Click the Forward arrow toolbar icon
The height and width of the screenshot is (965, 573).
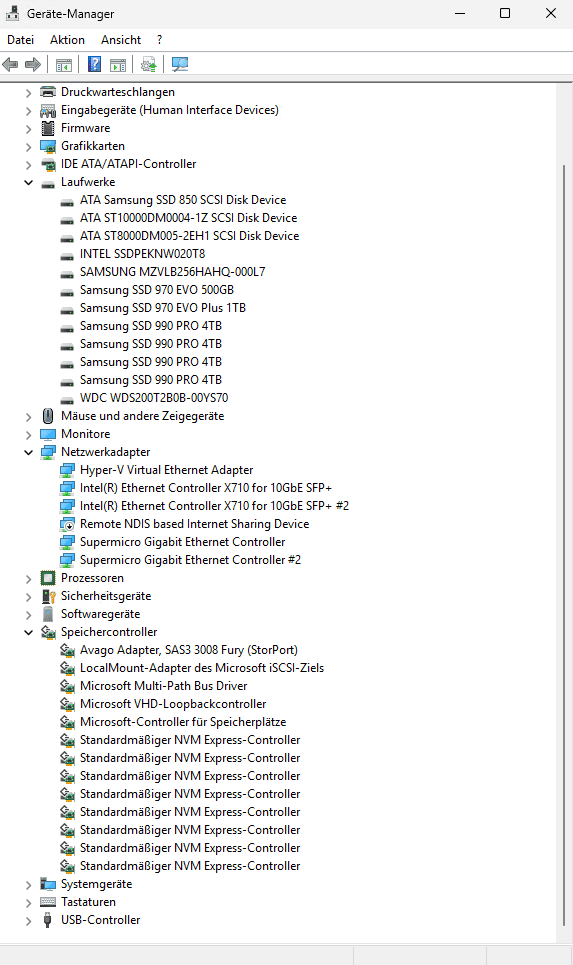pyautogui.click(x=33, y=64)
